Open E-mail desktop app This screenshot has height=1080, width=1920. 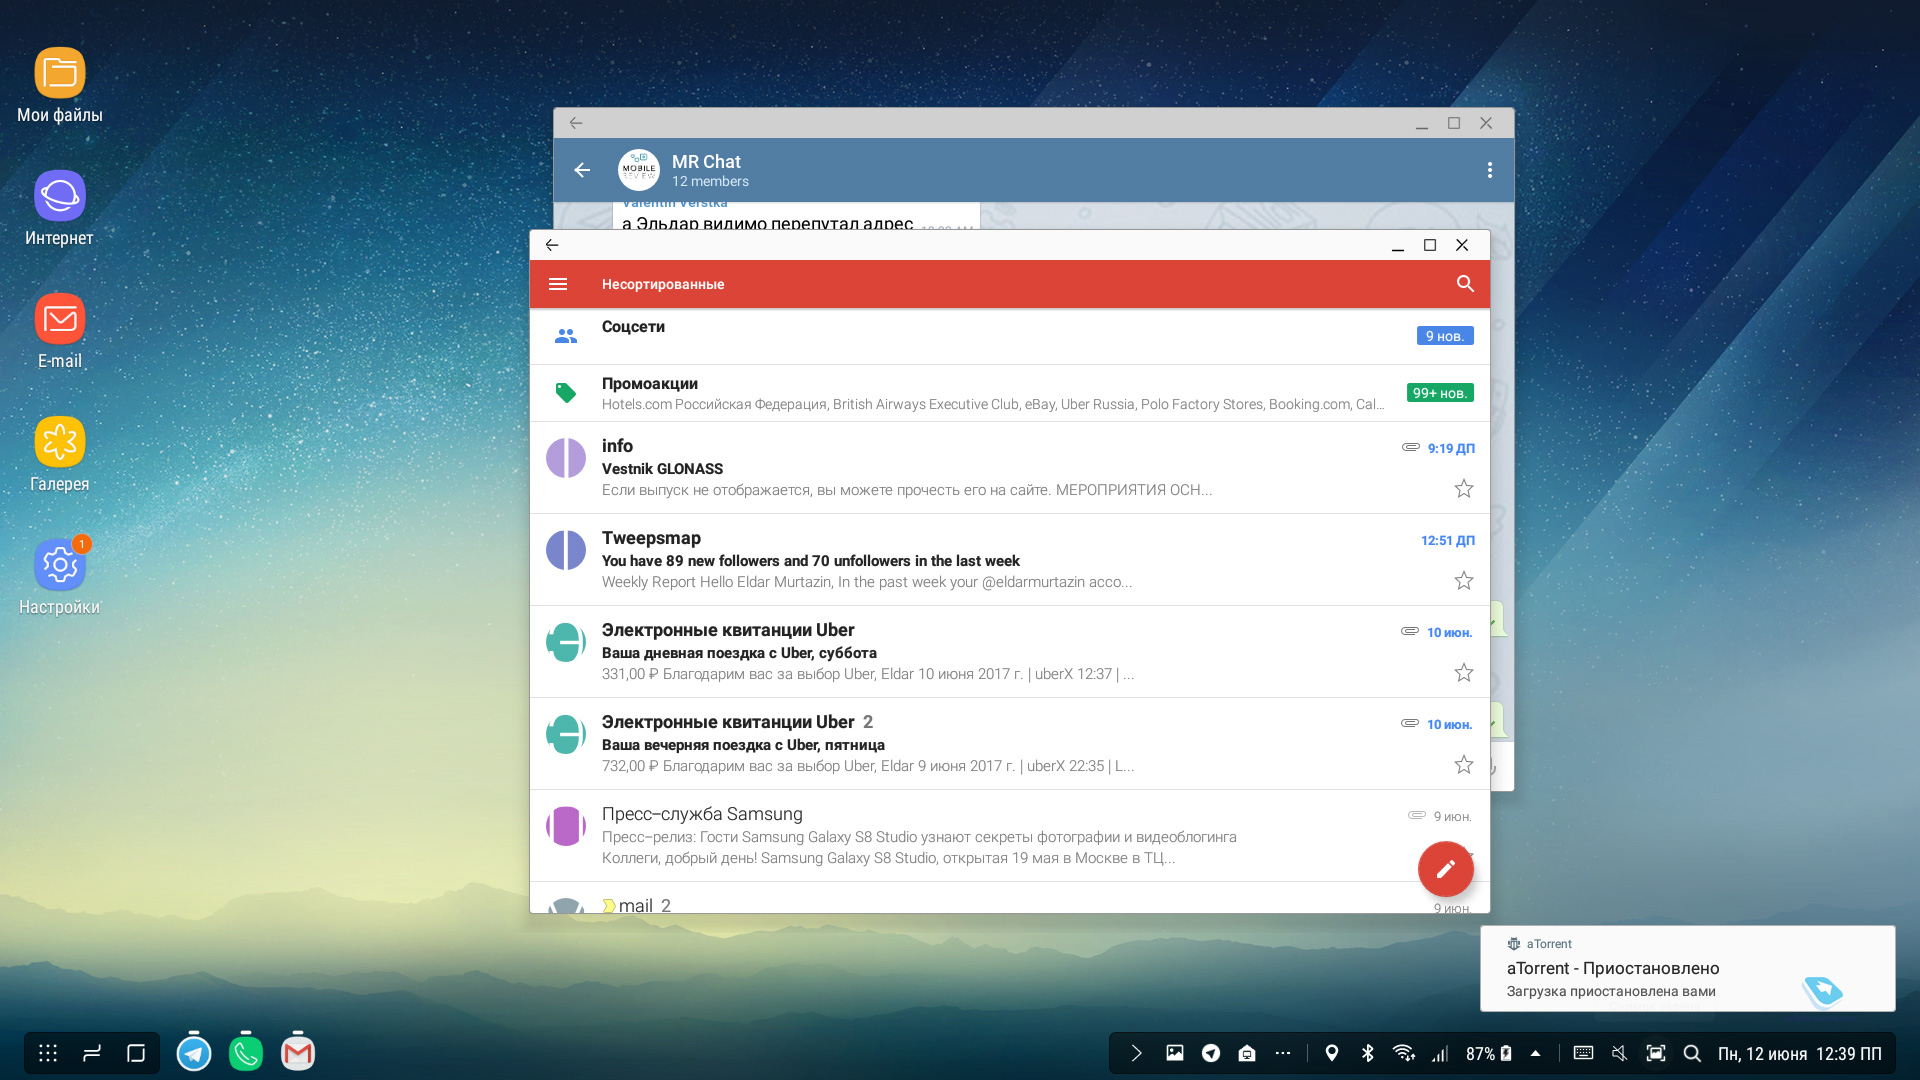[x=60, y=332]
